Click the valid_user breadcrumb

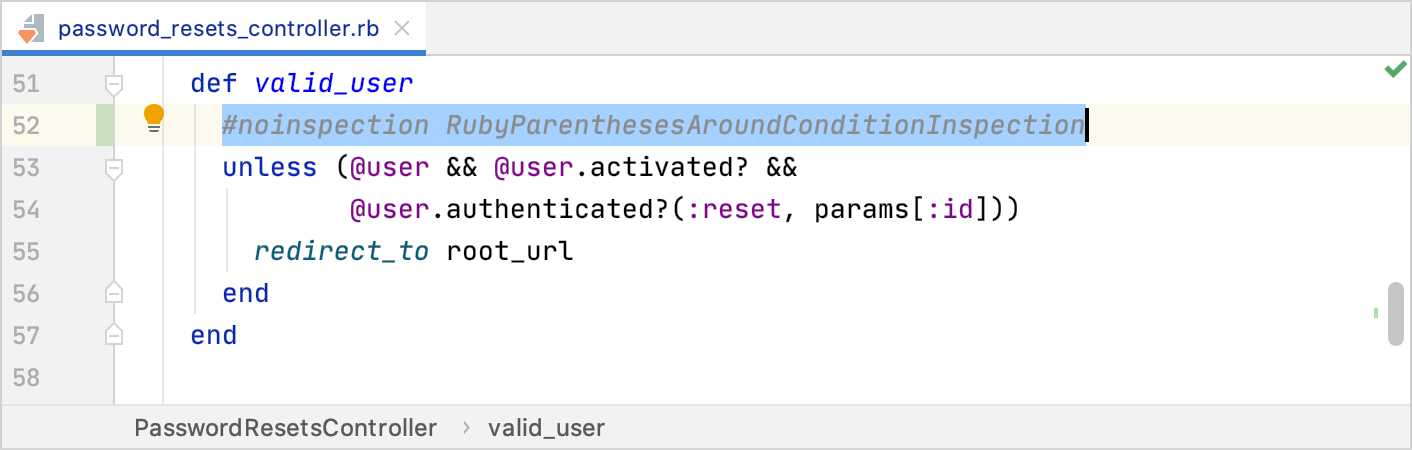click(x=546, y=428)
